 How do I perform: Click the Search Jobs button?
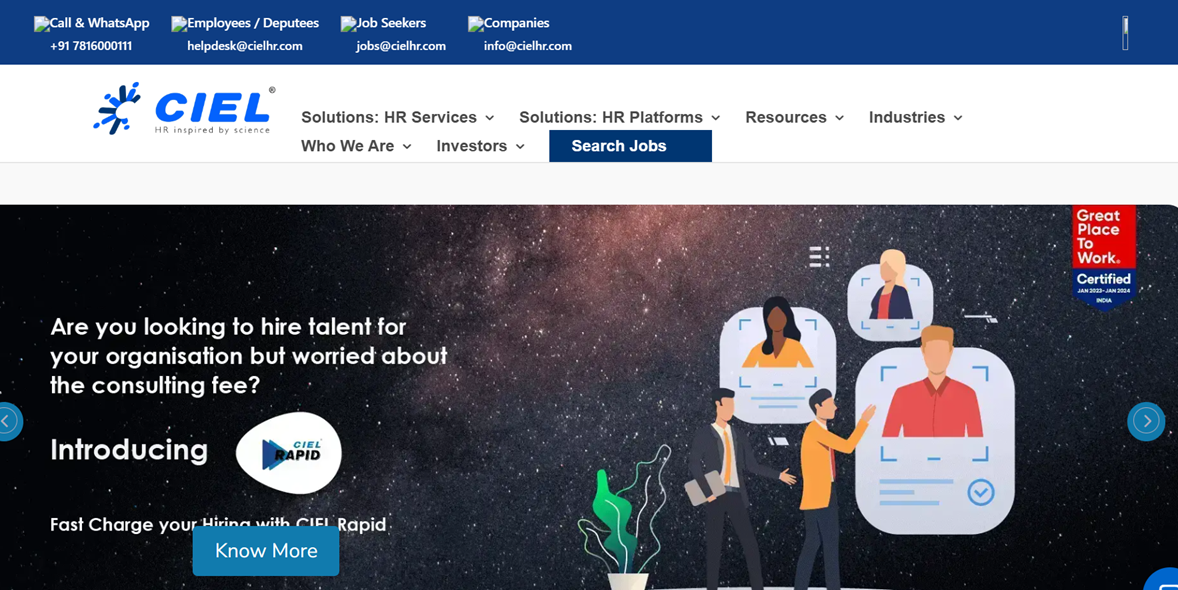[x=630, y=146]
